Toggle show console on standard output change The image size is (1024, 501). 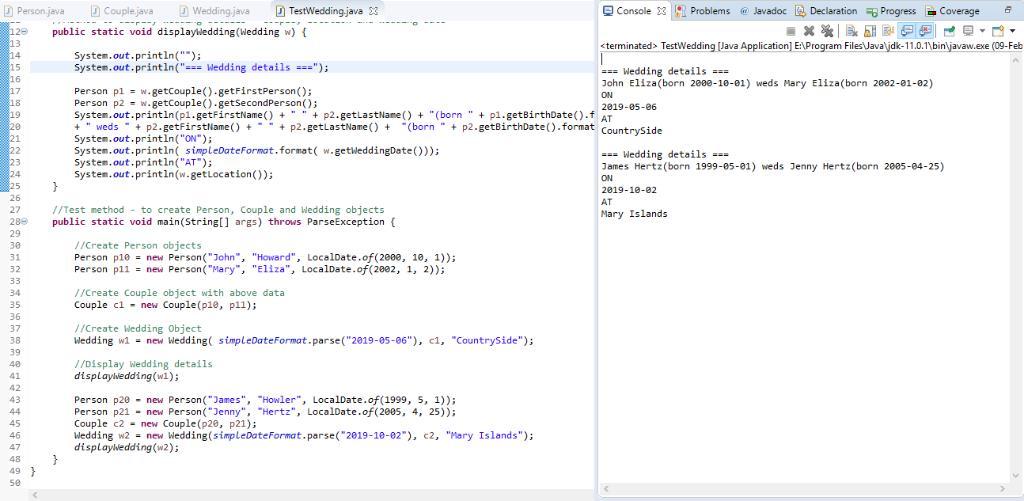click(x=906, y=31)
